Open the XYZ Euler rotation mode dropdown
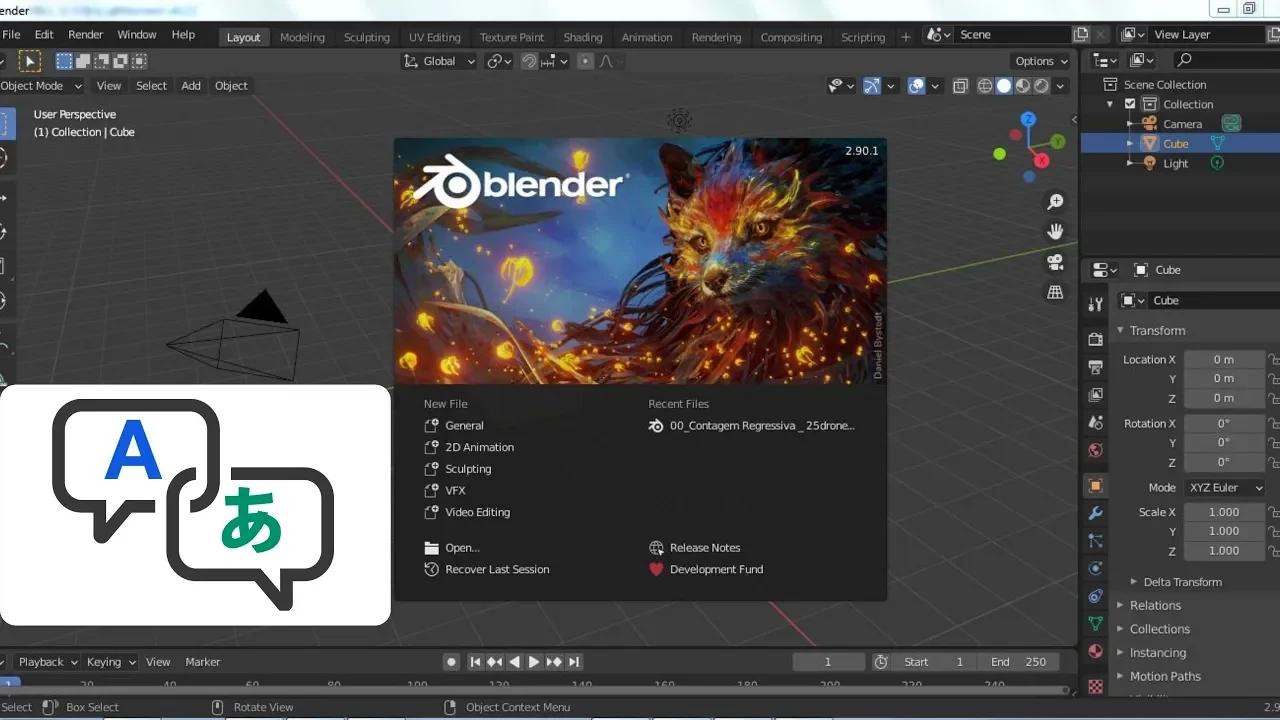The height and width of the screenshot is (720, 1280). (1224, 487)
